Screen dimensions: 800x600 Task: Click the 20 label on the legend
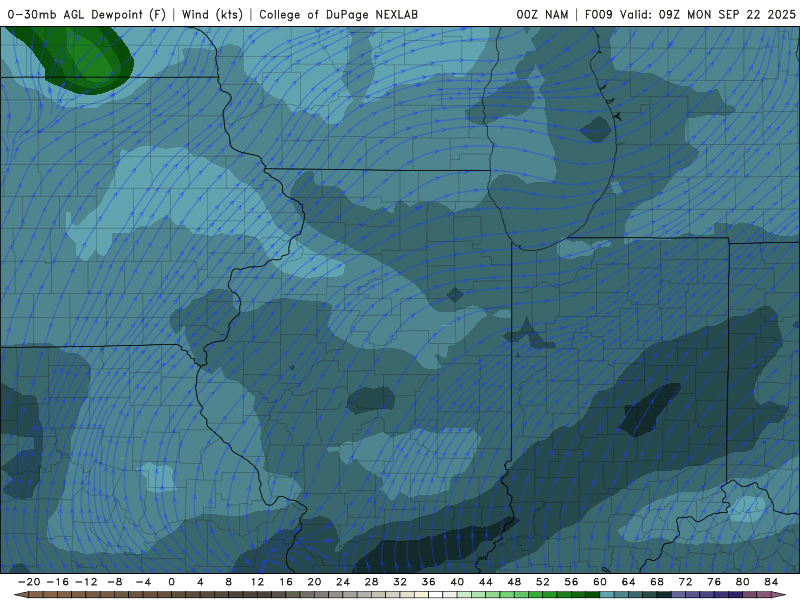314,582
